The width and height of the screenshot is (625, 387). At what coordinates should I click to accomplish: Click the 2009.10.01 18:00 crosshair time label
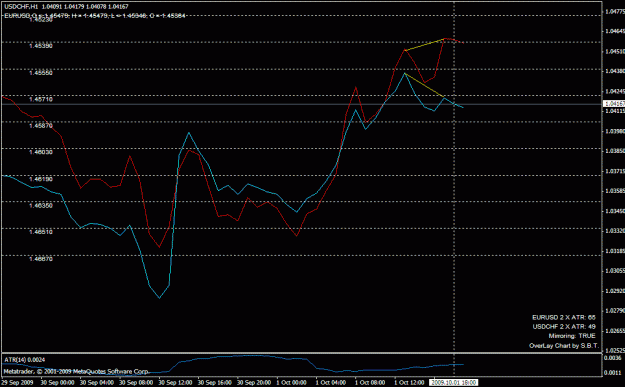[453, 382]
